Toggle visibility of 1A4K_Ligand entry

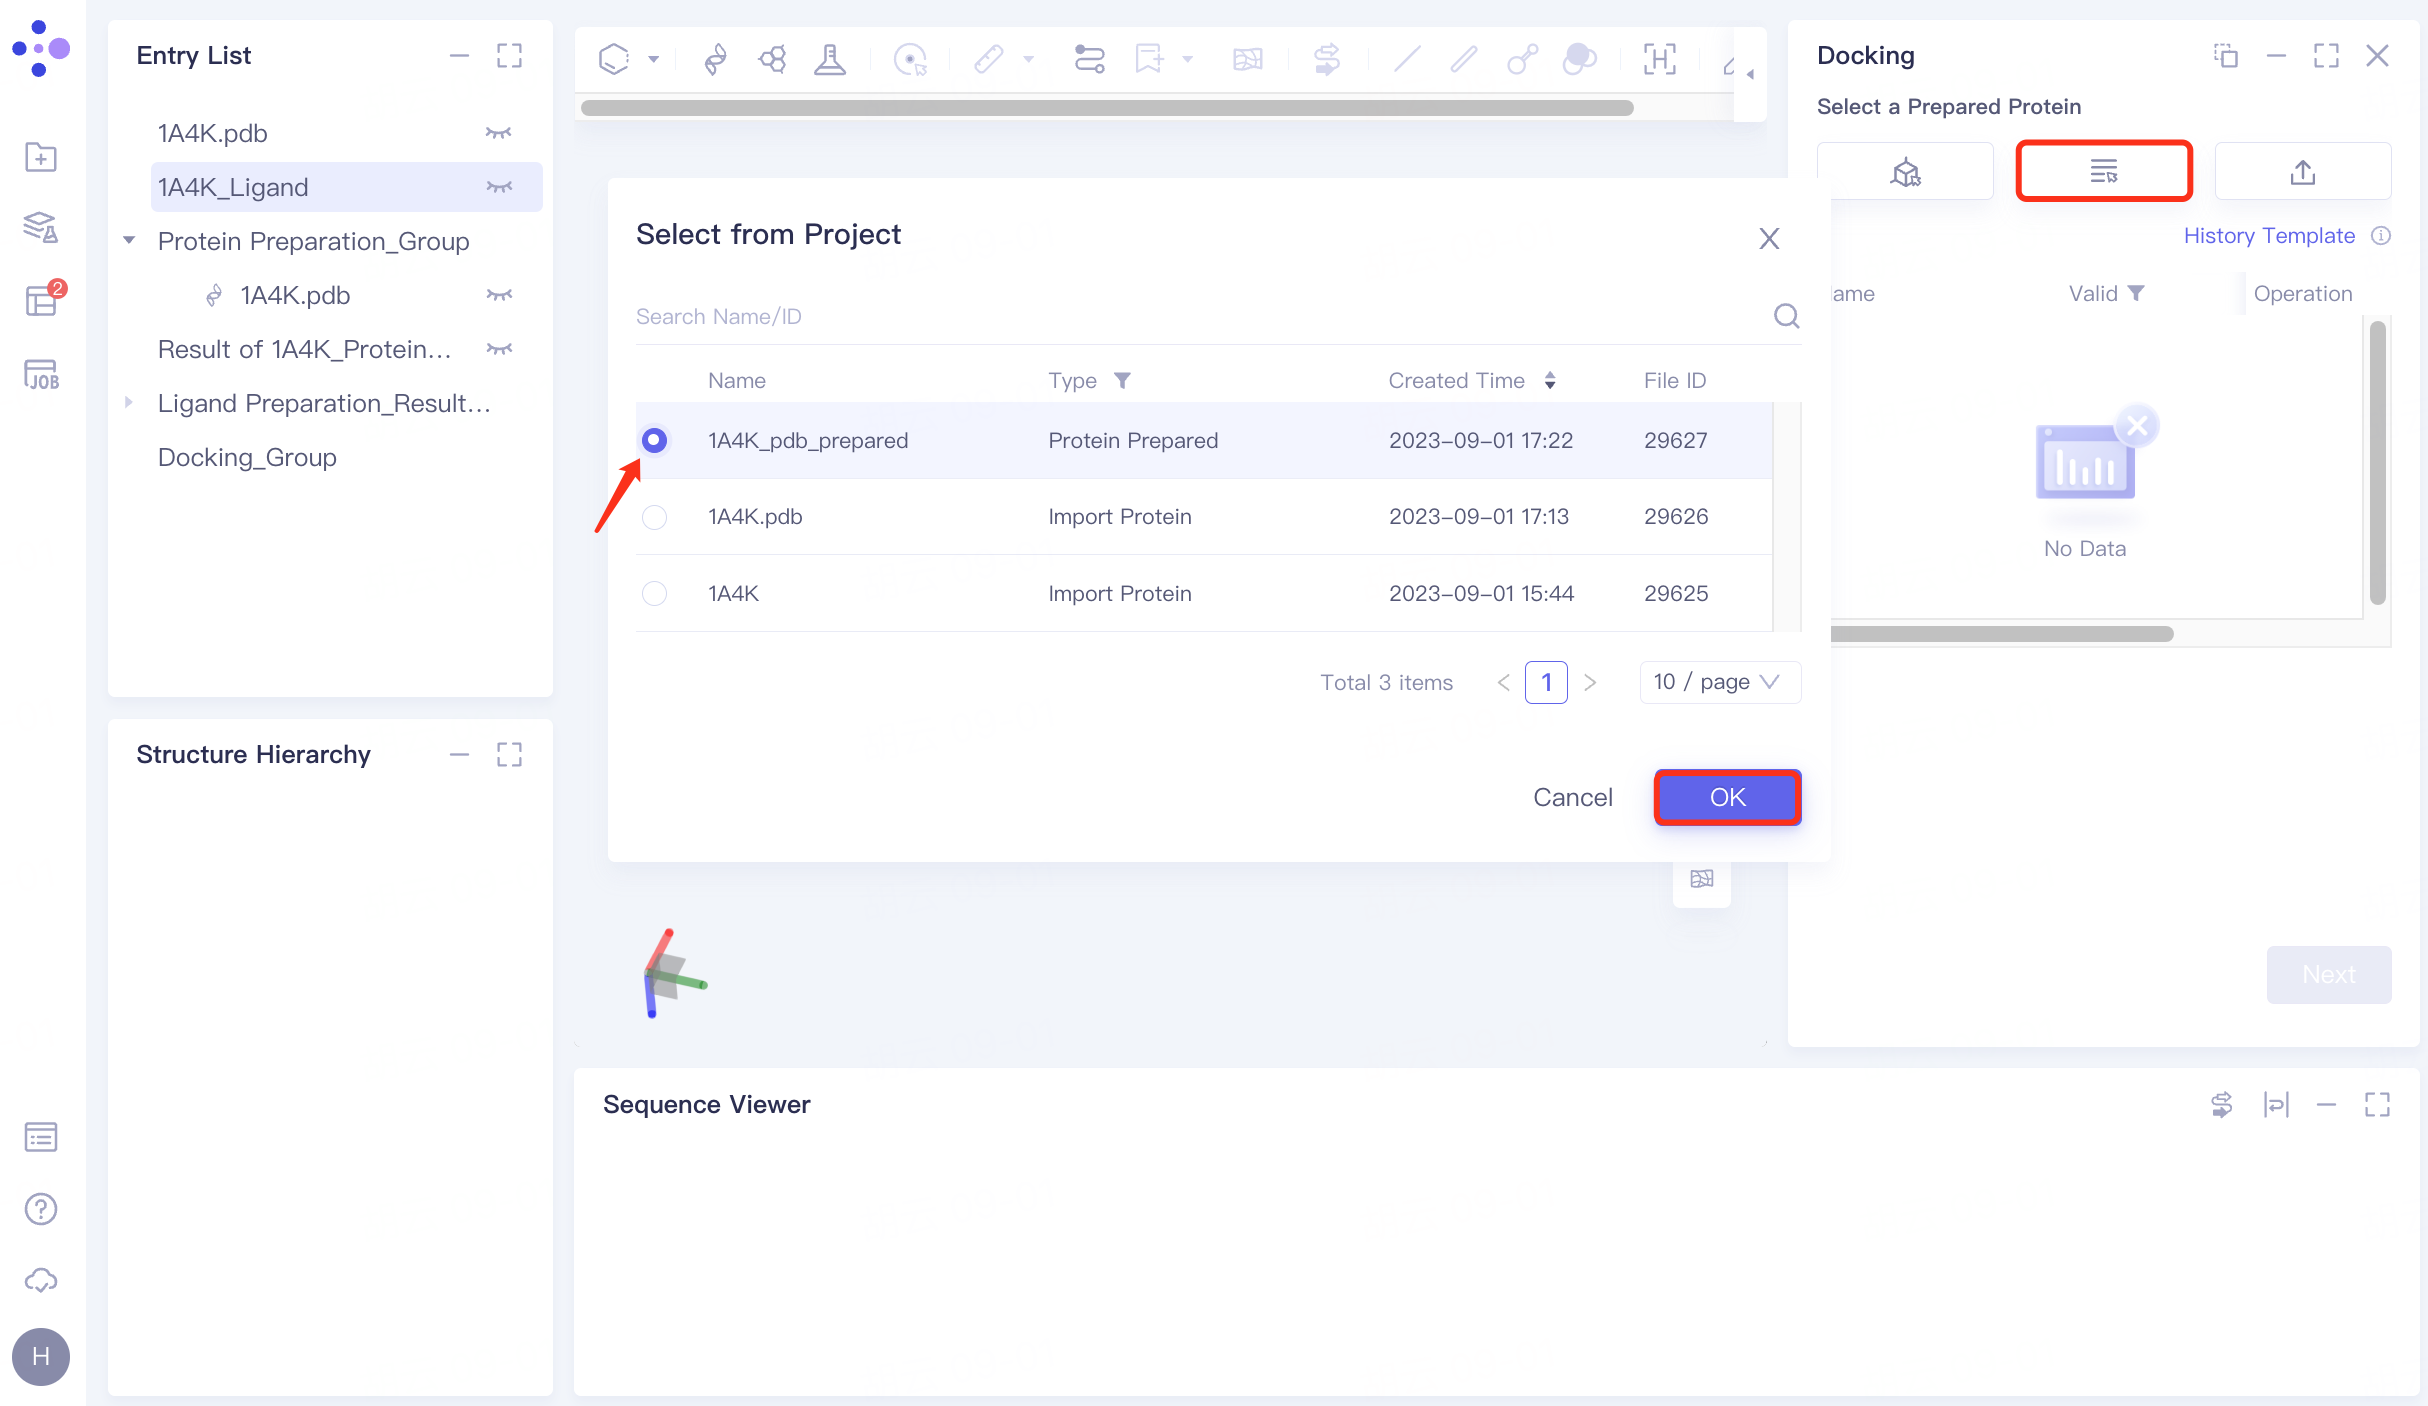click(499, 188)
